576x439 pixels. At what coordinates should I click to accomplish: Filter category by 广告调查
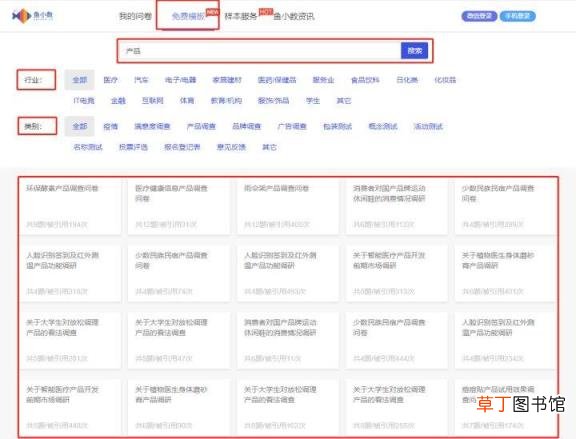292,126
